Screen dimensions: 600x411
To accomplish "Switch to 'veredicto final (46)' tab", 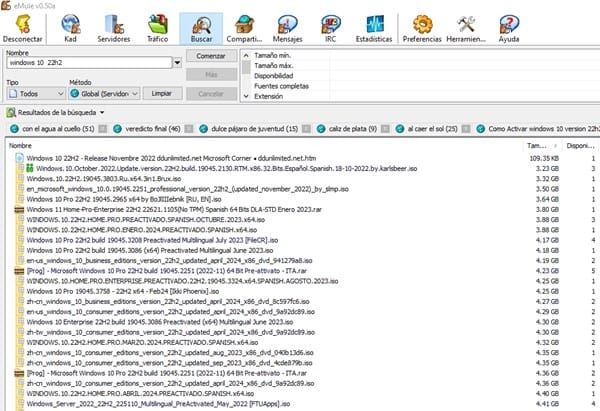I will (153, 129).
